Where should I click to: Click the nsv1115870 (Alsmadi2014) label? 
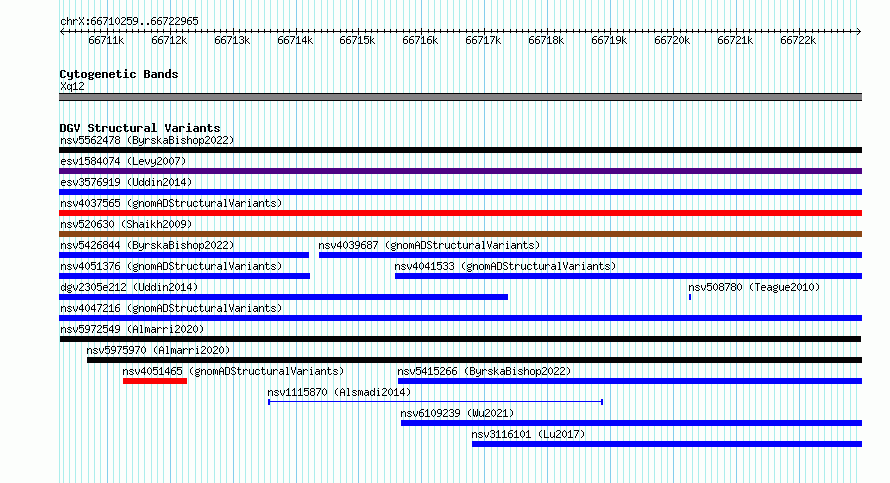pos(339,392)
